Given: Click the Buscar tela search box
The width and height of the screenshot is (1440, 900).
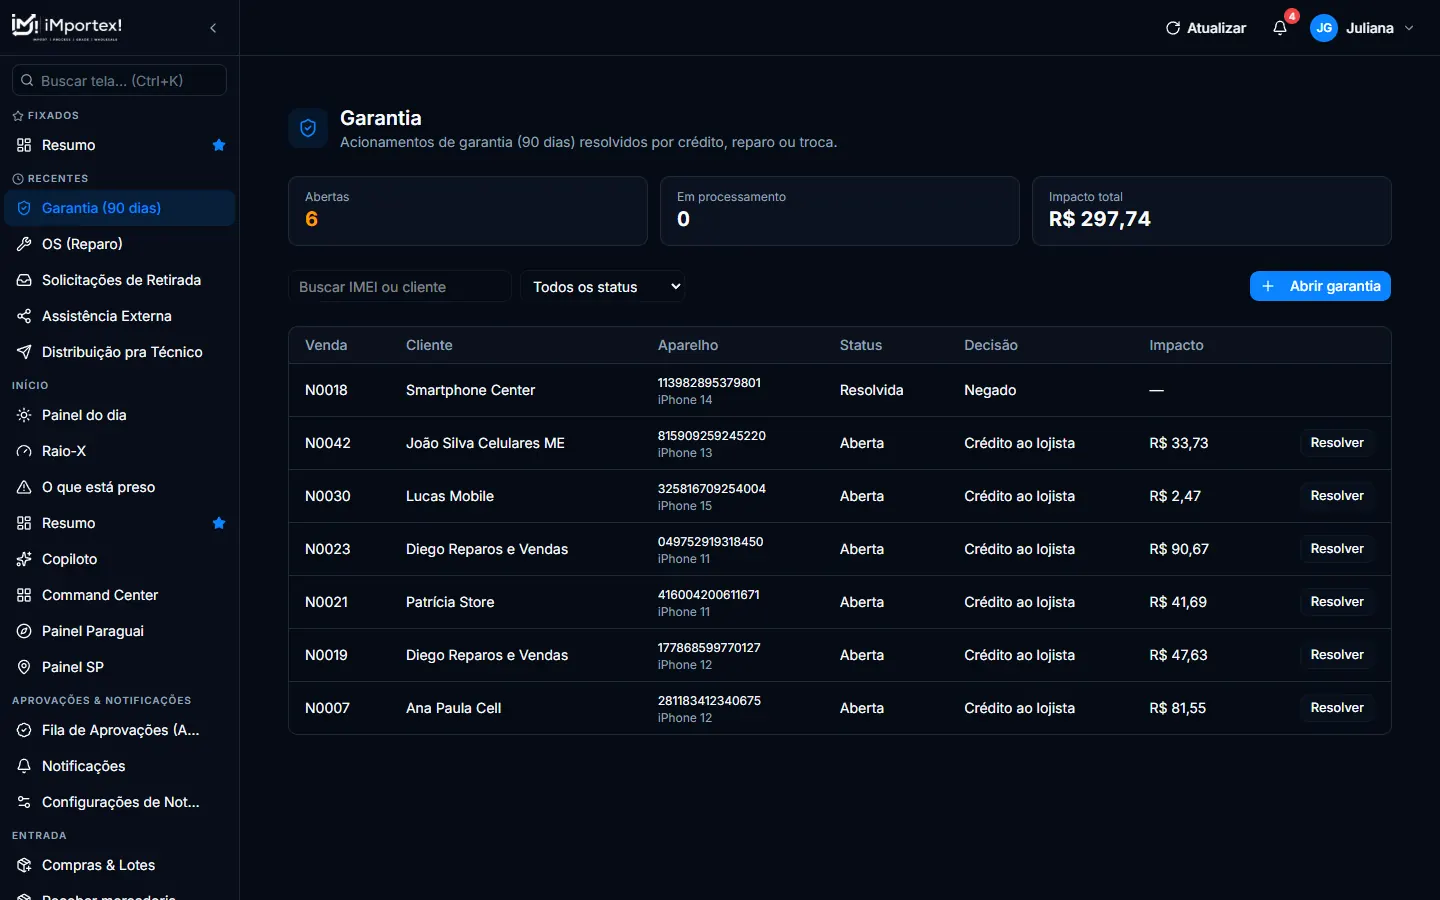Looking at the screenshot, I should coord(119,80).
